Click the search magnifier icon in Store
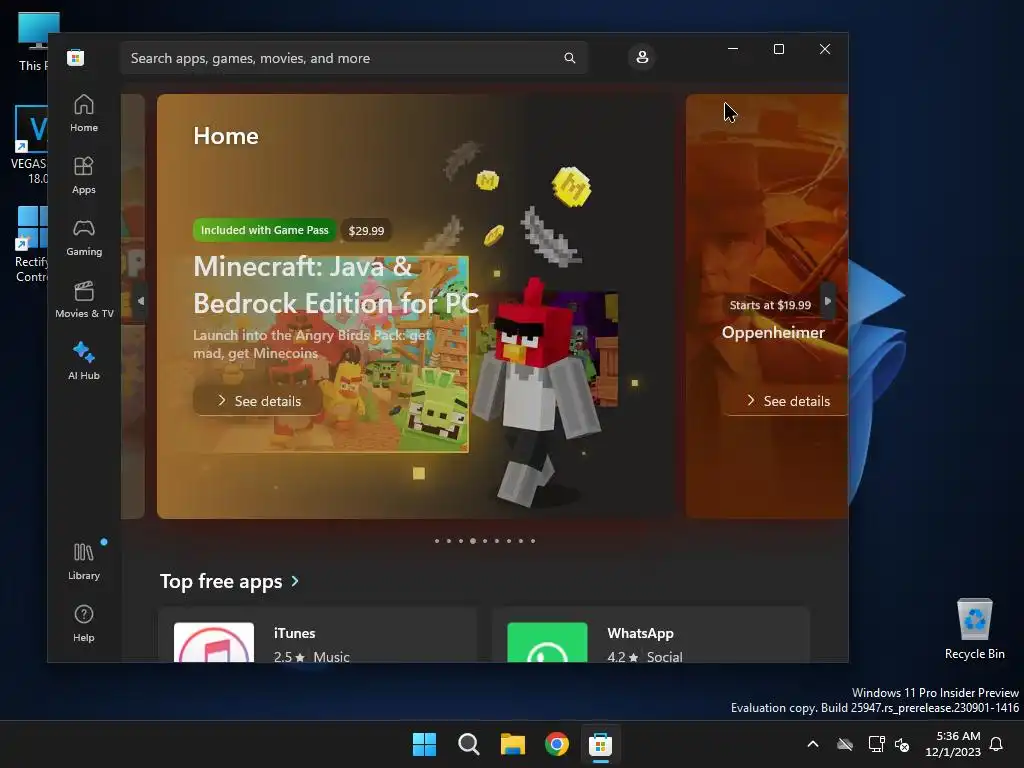 point(569,58)
